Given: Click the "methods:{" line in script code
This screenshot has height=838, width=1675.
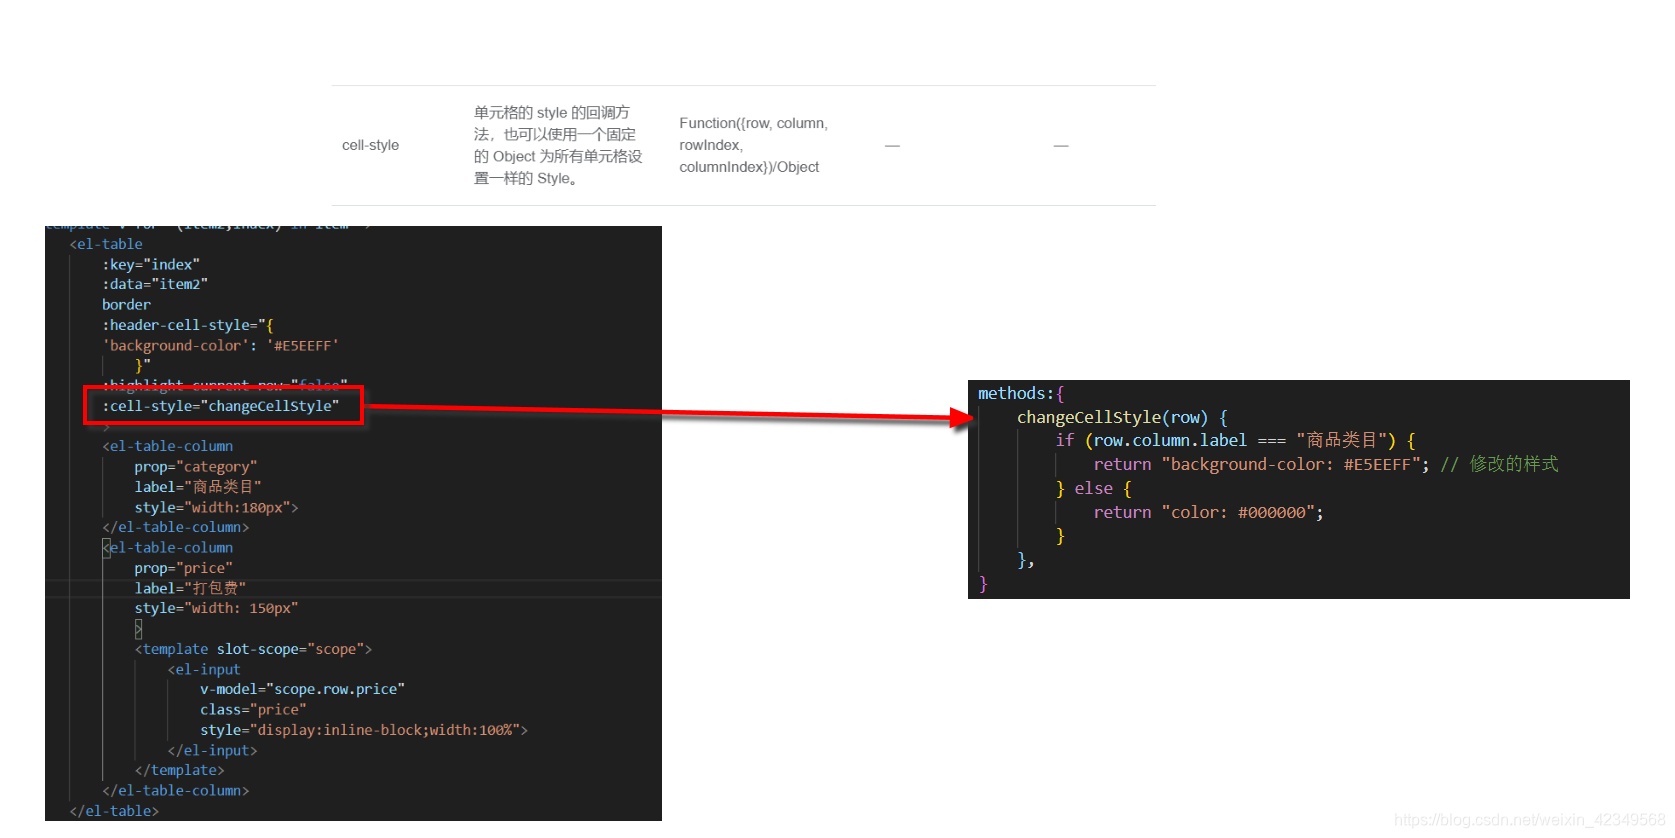Looking at the screenshot, I should point(1021,393).
